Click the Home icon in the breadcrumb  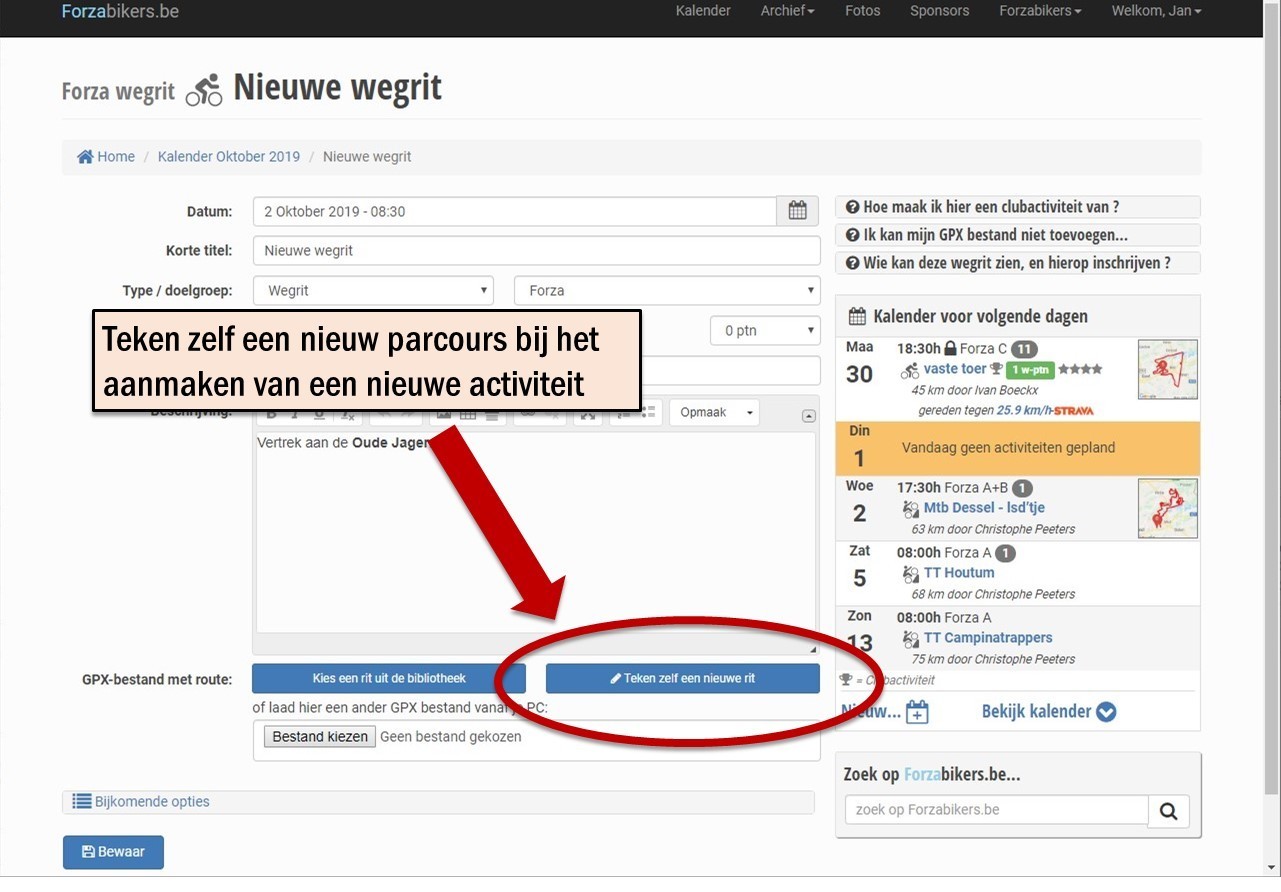point(85,157)
